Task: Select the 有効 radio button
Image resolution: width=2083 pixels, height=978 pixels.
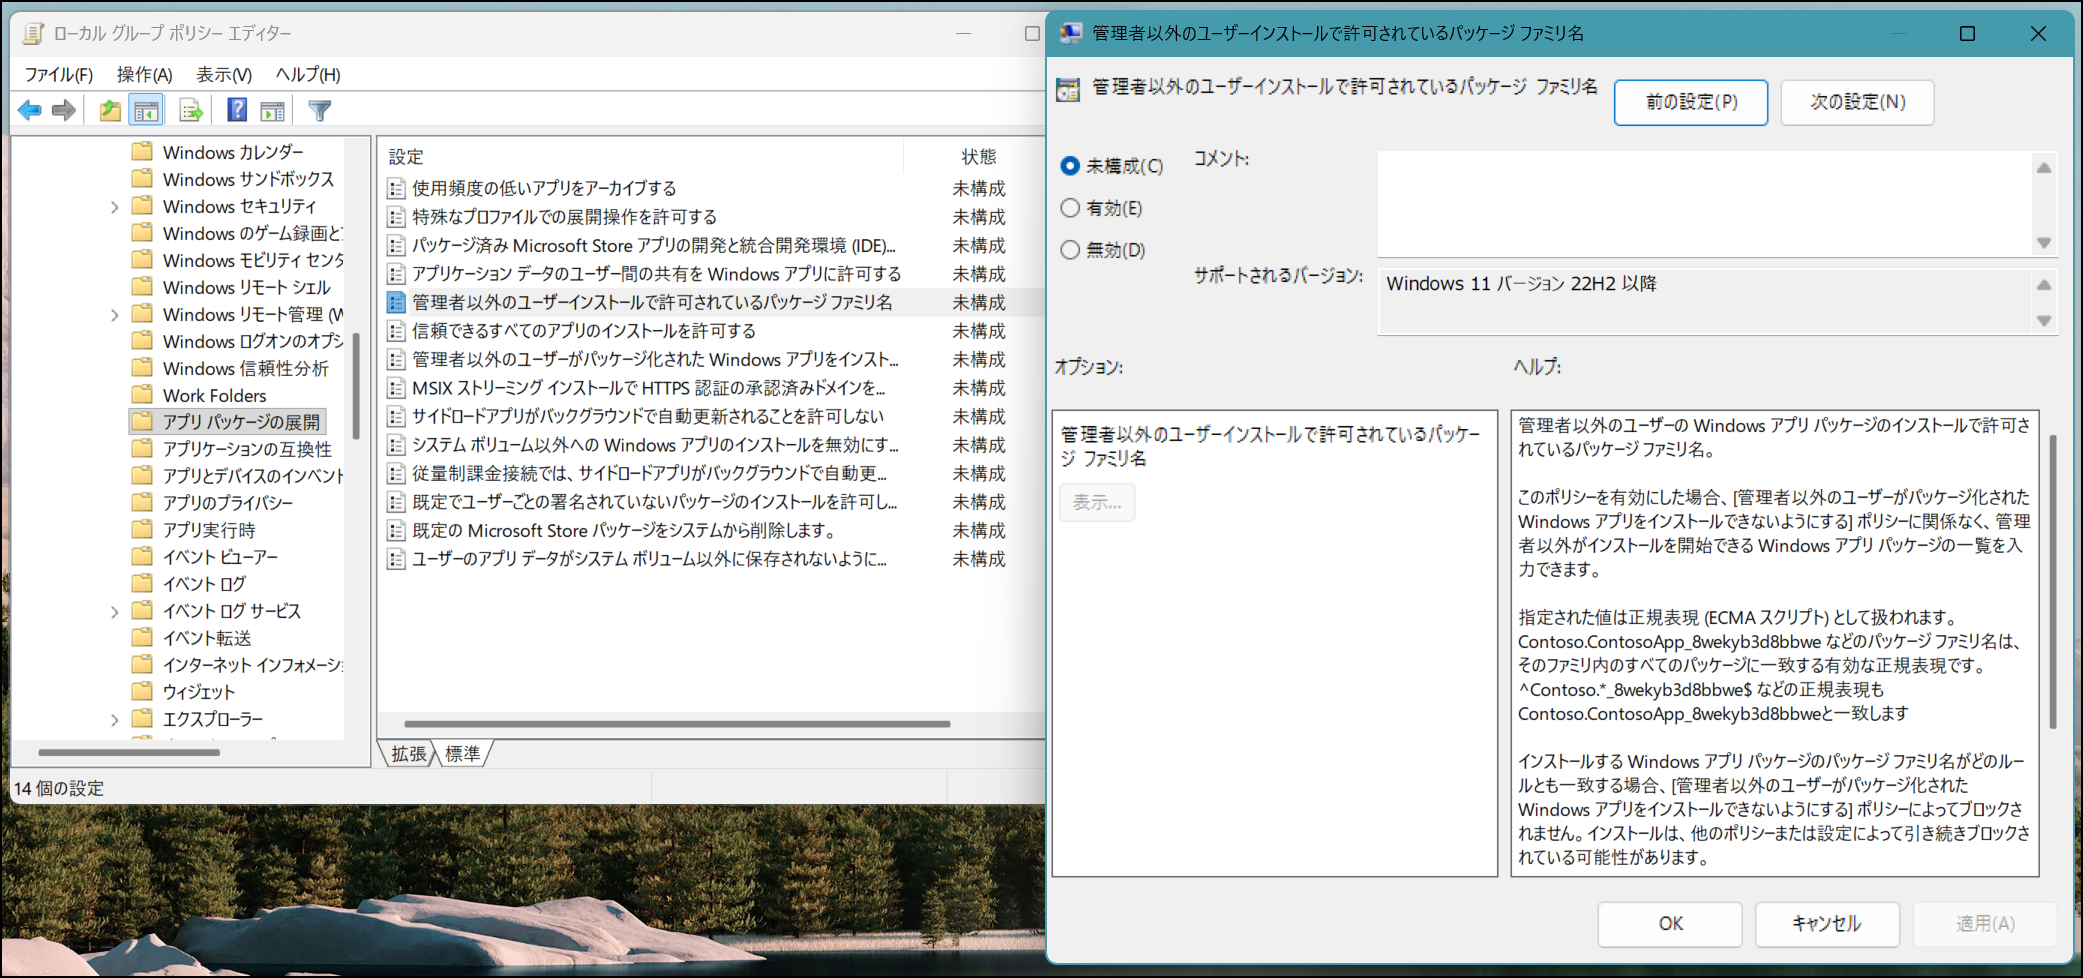Action: [1070, 208]
